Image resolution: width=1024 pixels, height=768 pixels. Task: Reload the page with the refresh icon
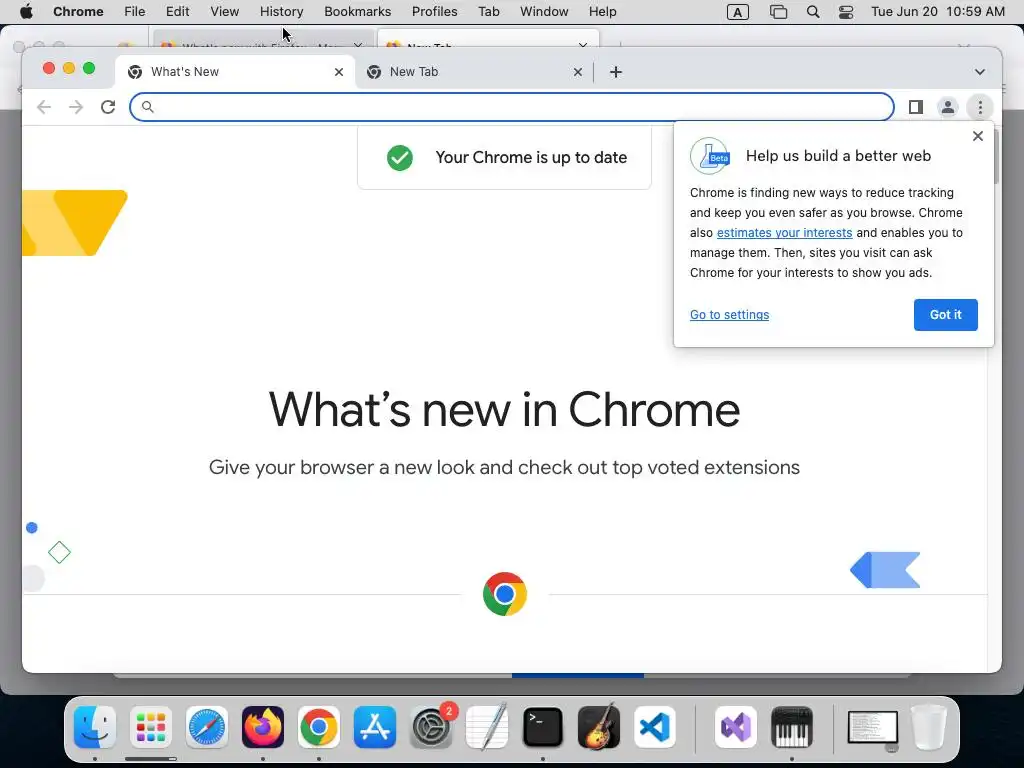tap(108, 107)
